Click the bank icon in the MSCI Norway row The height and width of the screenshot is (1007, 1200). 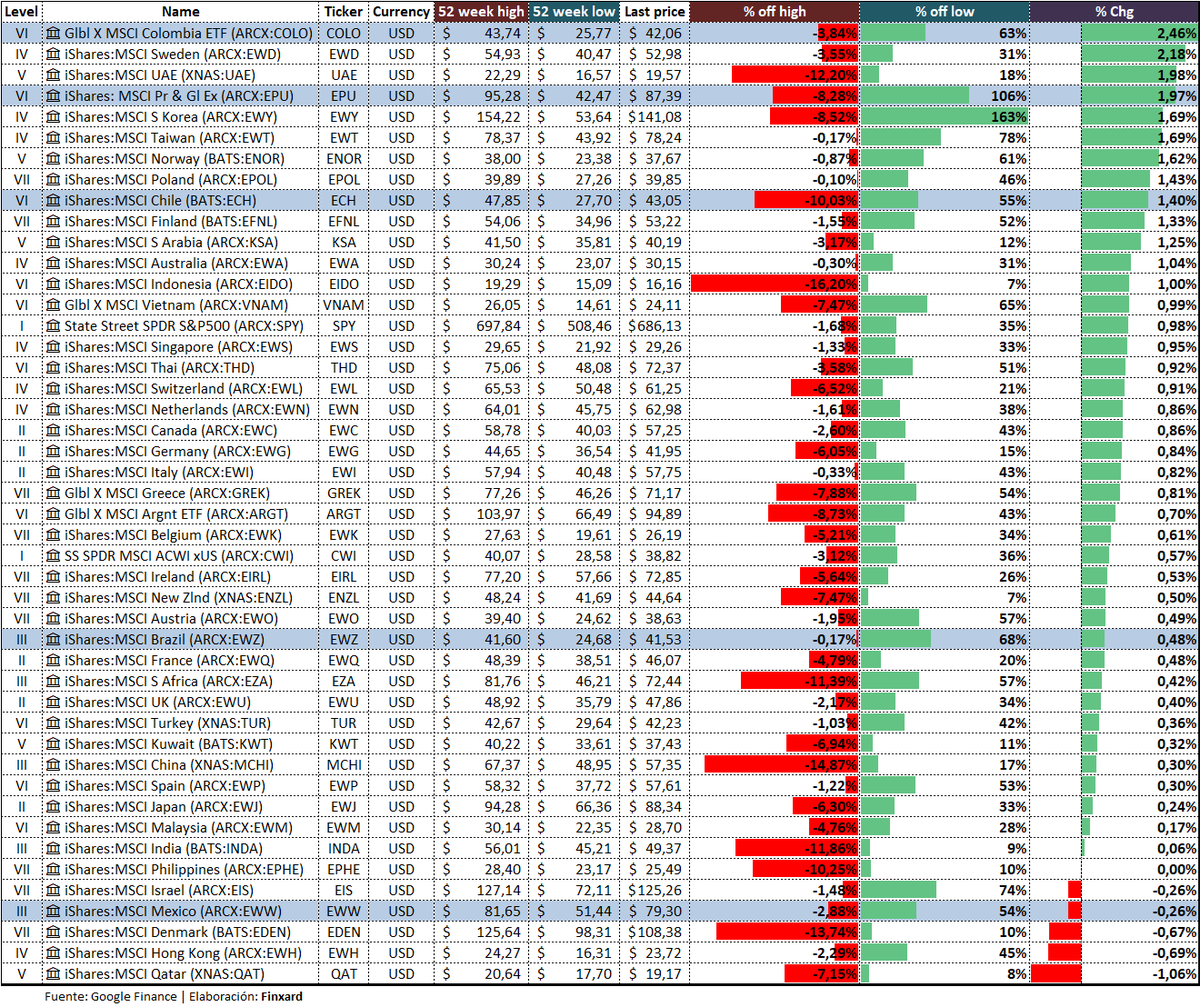(x=53, y=159)
